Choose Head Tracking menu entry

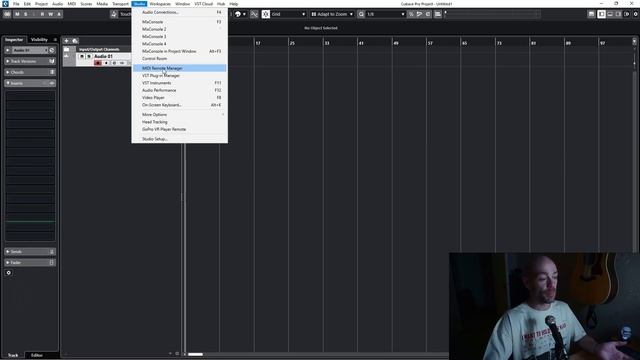click(180, 122)
